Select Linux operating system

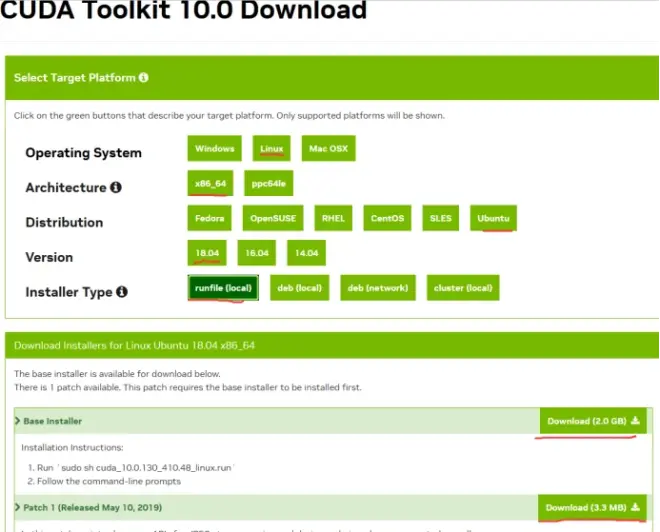pyautogui.click(x=271, y=148)
